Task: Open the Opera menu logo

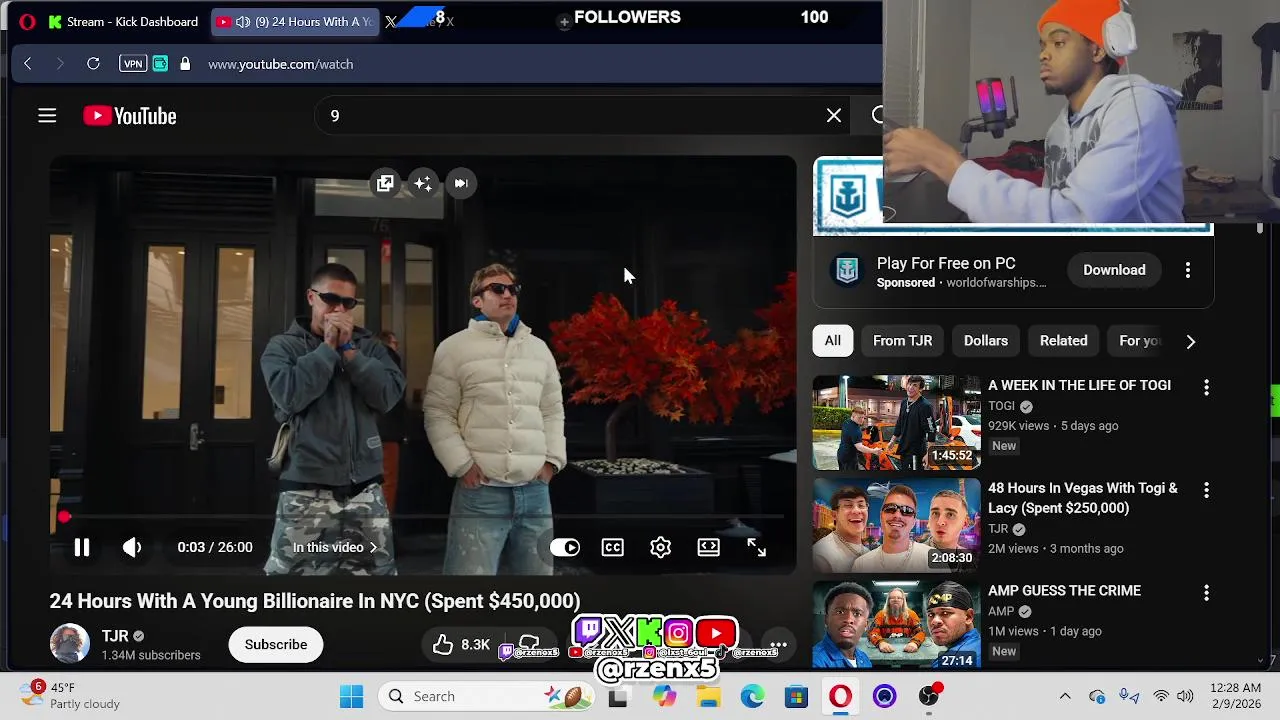Action: [x=27, y=21]
